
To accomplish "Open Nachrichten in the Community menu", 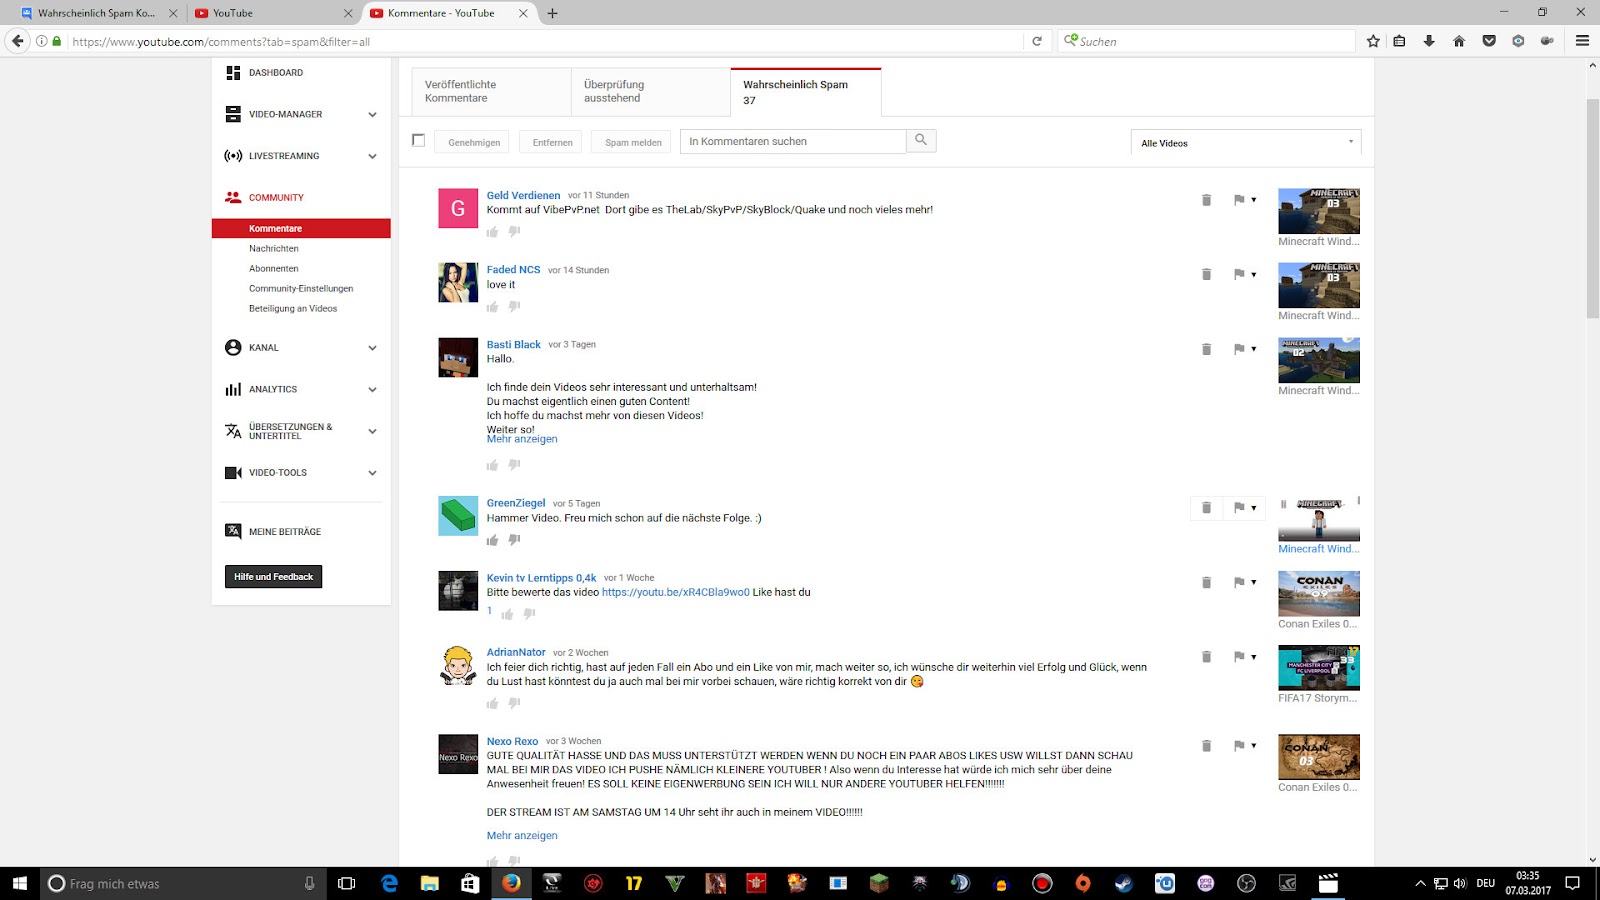I will click(x=274, y=249).
